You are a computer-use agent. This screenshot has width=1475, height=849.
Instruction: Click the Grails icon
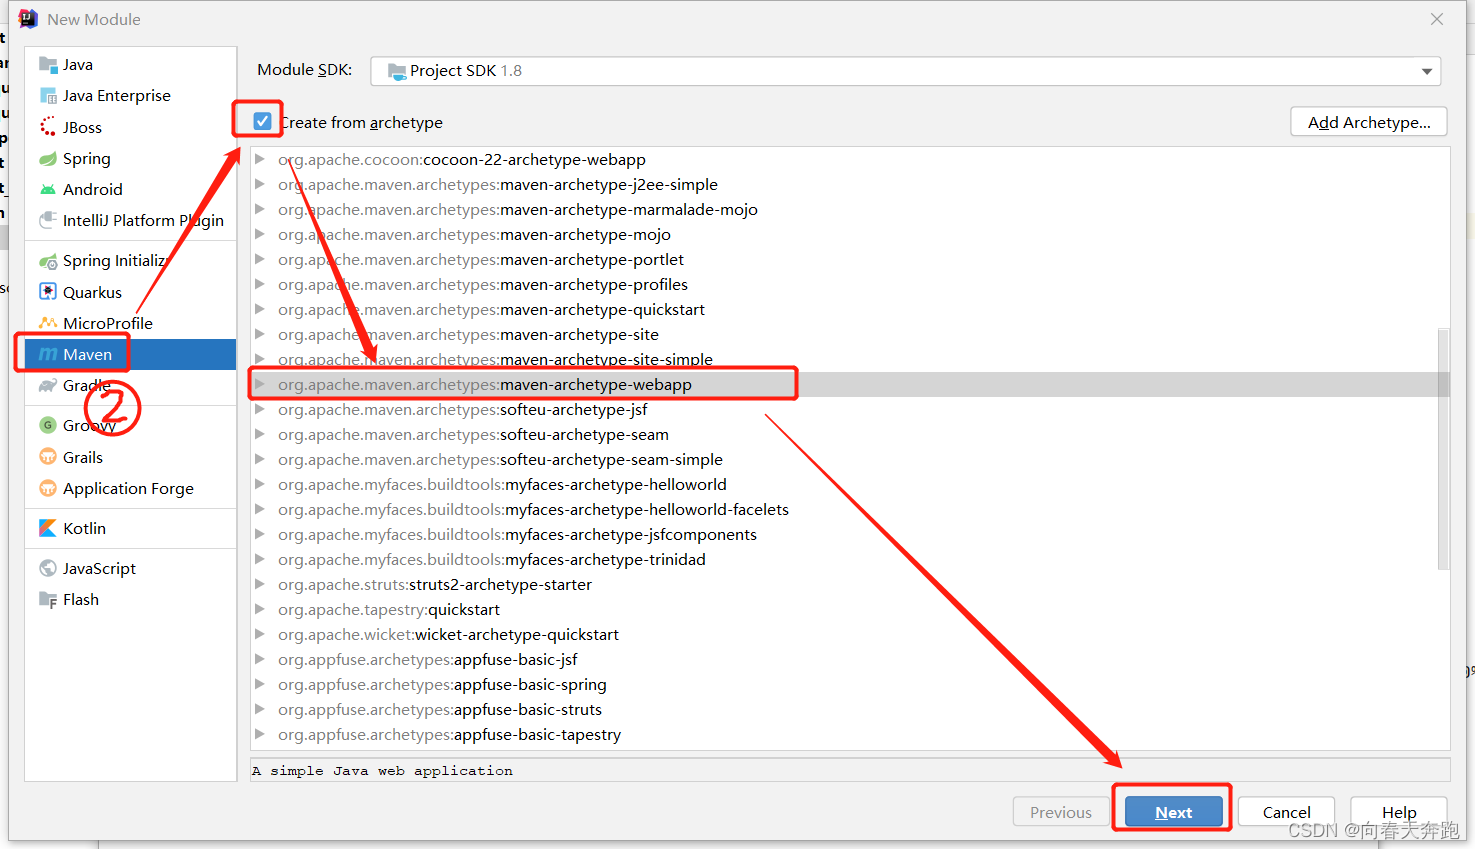point(48,457)
